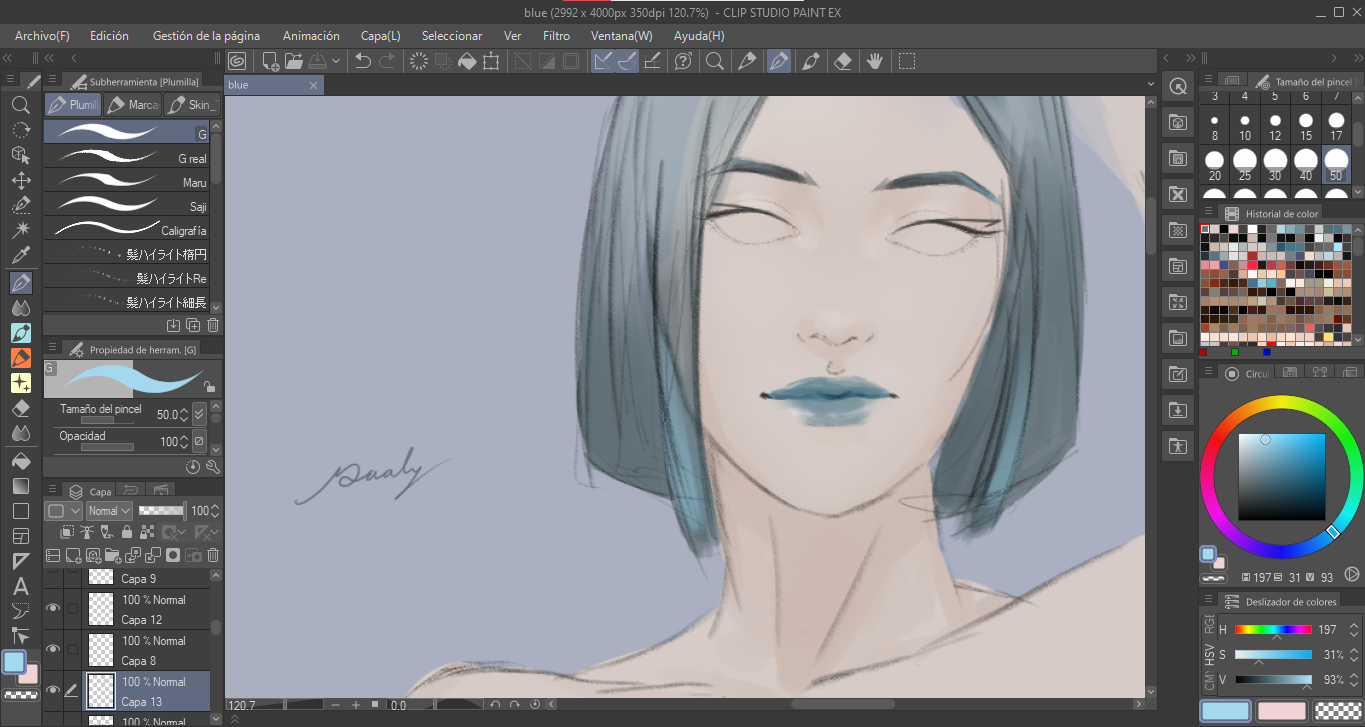The image size is (1365, 727).
Task: Click the Scale/Rotate transform icon
Action: click(x=491, y=61)
